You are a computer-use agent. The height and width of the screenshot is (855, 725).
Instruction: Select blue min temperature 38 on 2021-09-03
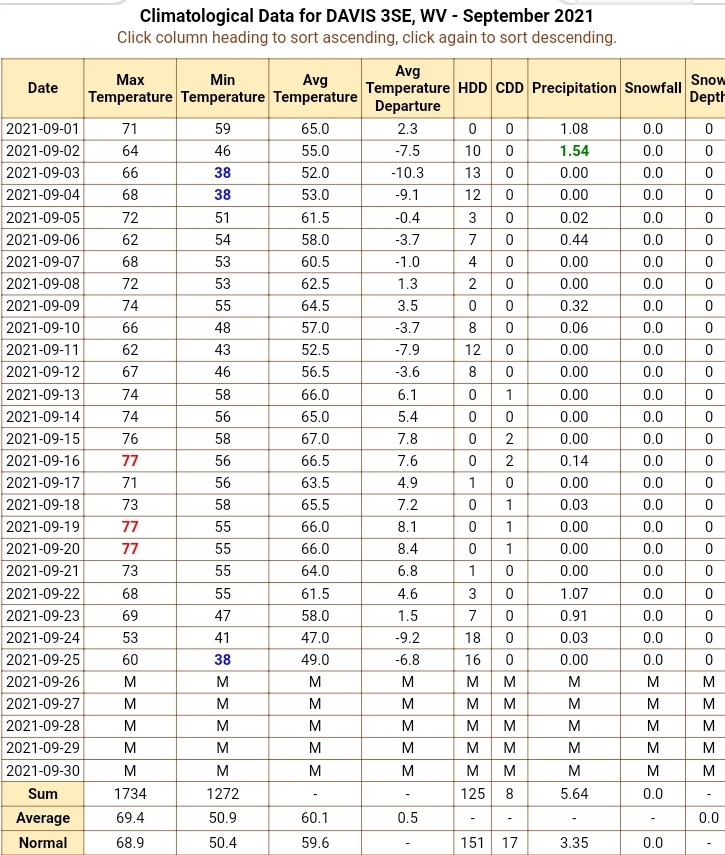(x=222, y=173)
